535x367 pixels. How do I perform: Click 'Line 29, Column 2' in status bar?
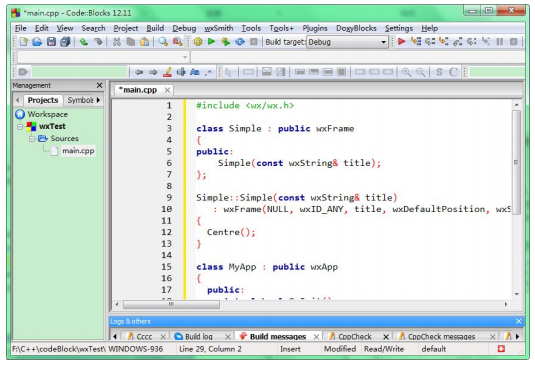(210, 349)
